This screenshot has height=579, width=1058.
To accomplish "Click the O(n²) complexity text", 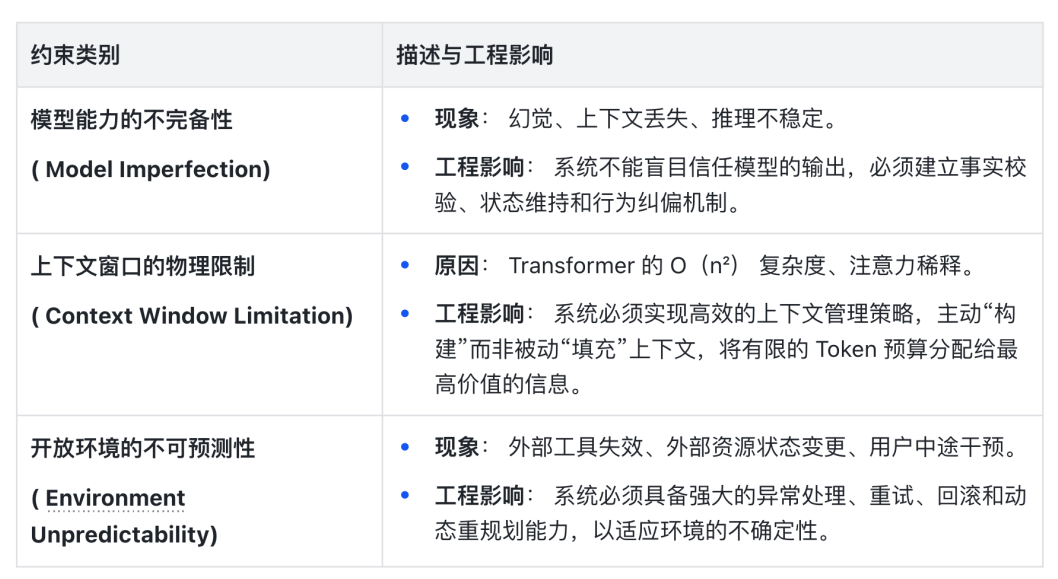I will pyautogui.click(x=709, y=265).
